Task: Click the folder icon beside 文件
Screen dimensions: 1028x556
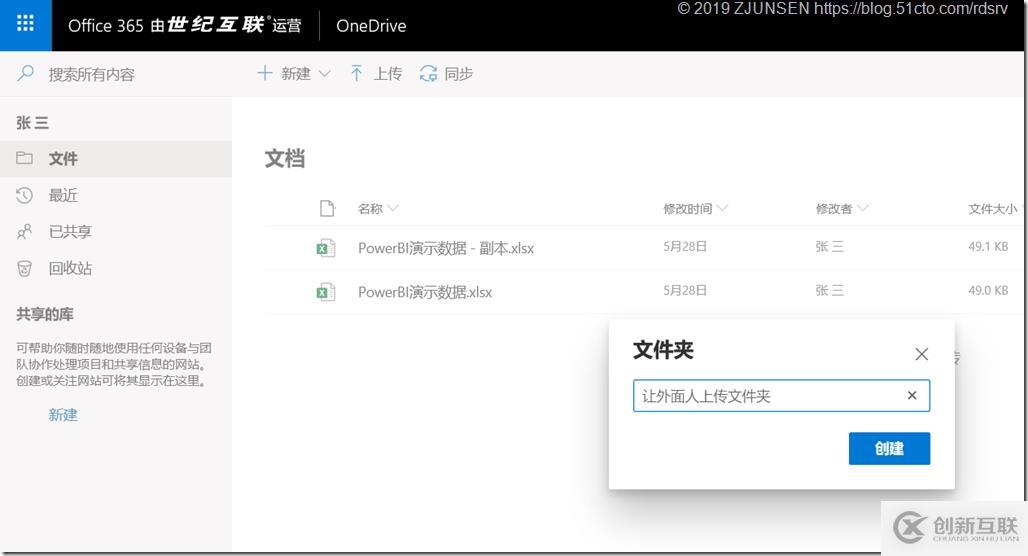Action: point(24,157)
